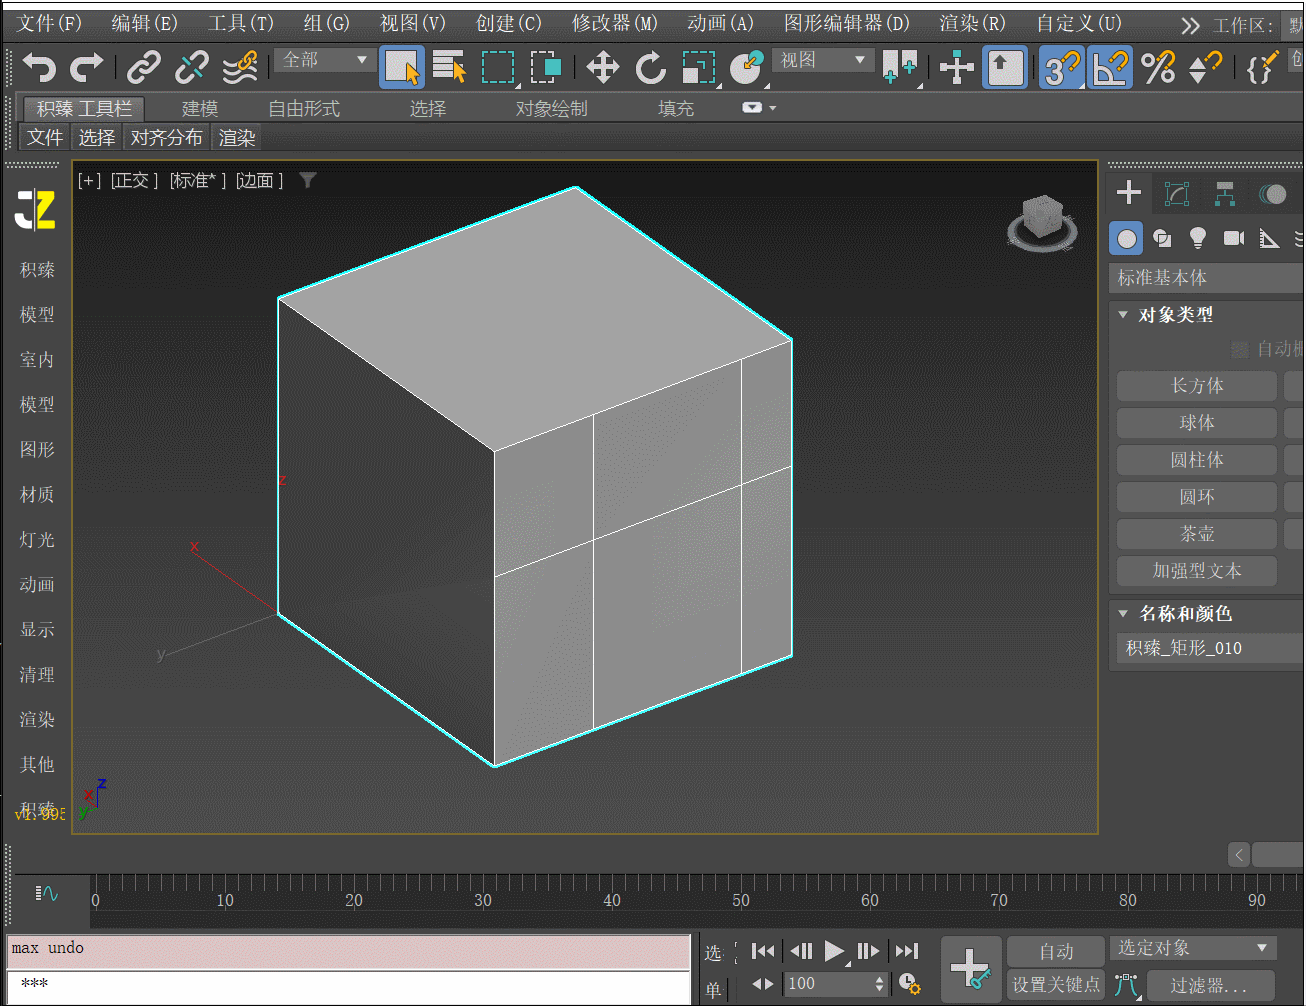Select the Rotate tool
This screenshot has height=1006, width=1306.
(x=650, y=68)
